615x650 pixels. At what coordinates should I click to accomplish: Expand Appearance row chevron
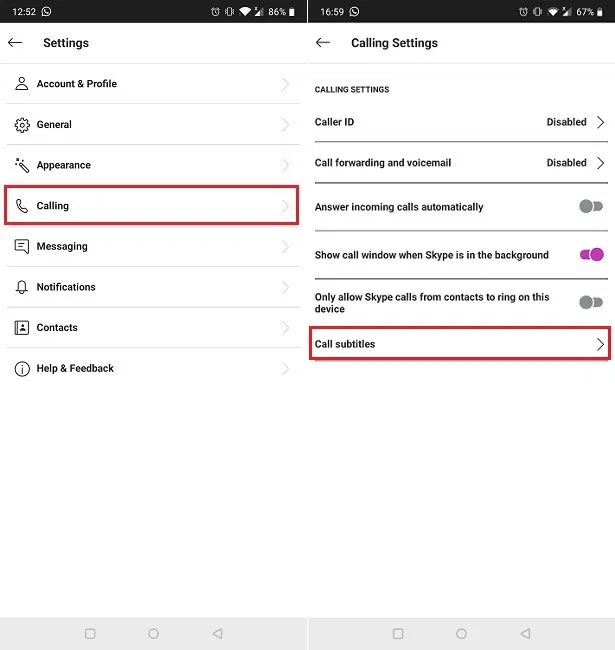coord(285,165)
